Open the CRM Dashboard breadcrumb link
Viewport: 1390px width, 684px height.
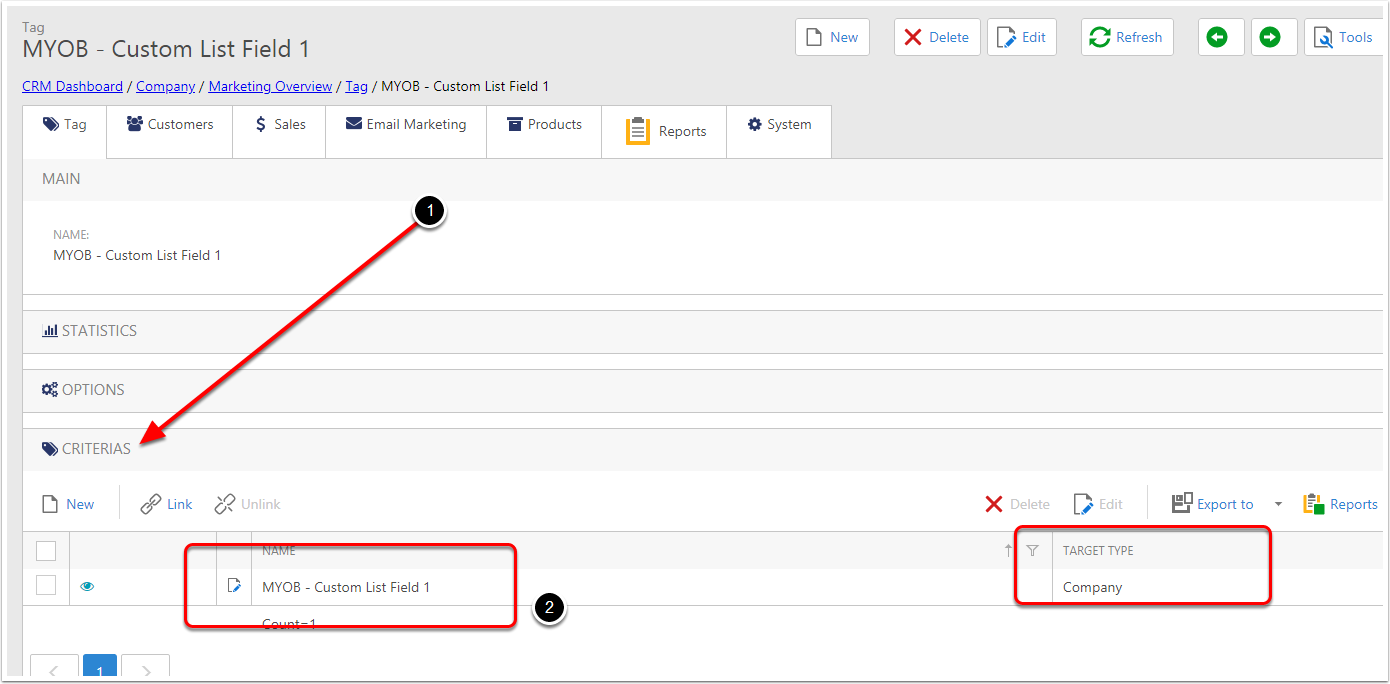pyautogui.click(x=72, y=86)
